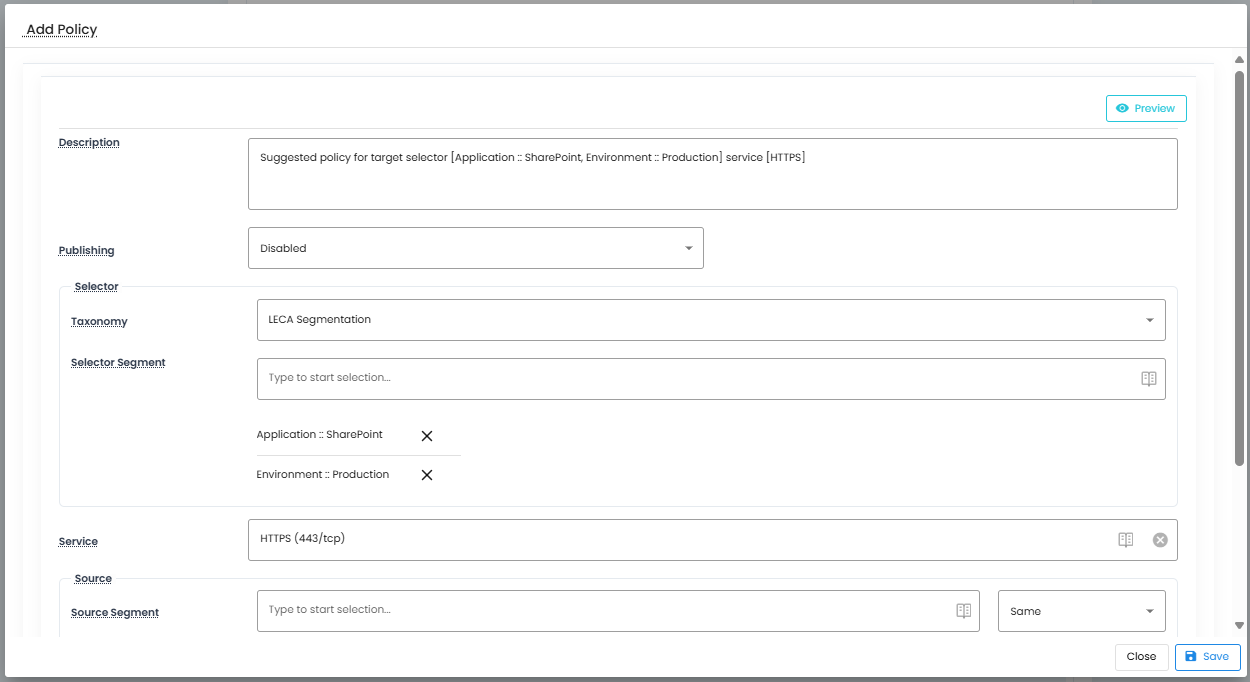Viewport: 1250px width, 682px height.
Task: Remove Environment :: Production selector
Action: [x=427, y=475]
